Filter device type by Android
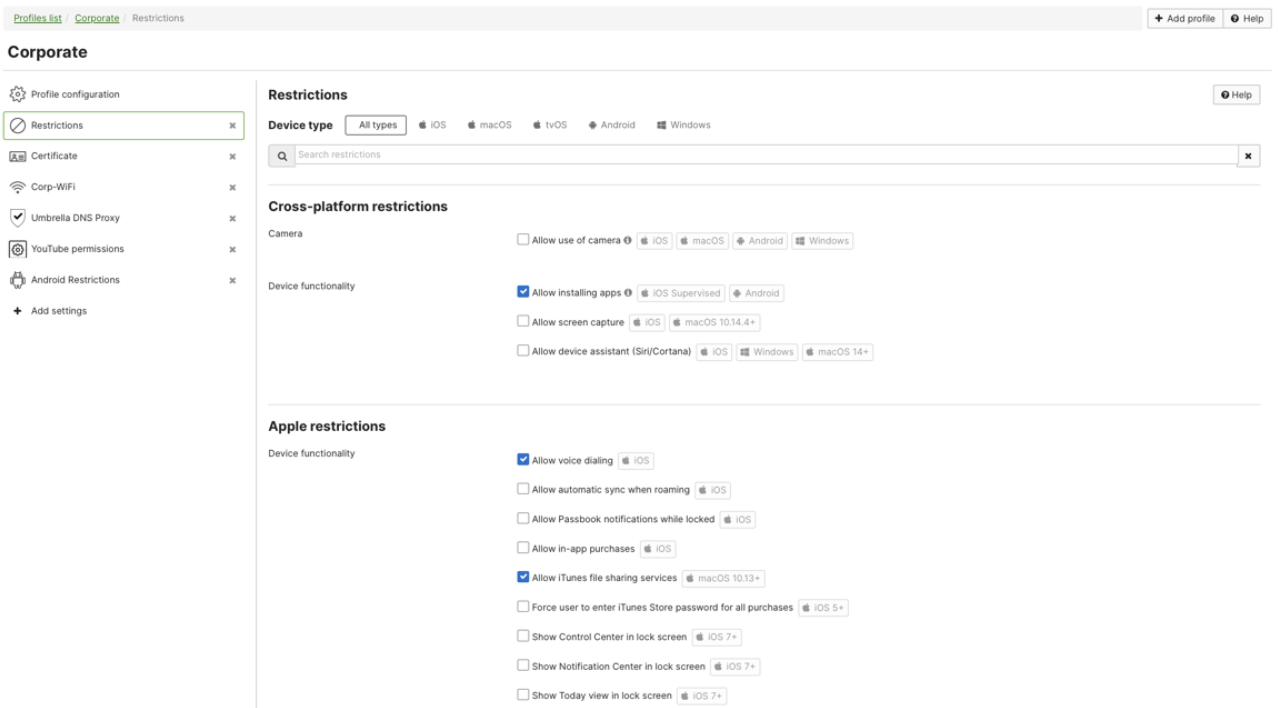This screenshot has height=708, width=1278. tap(611, 125)
